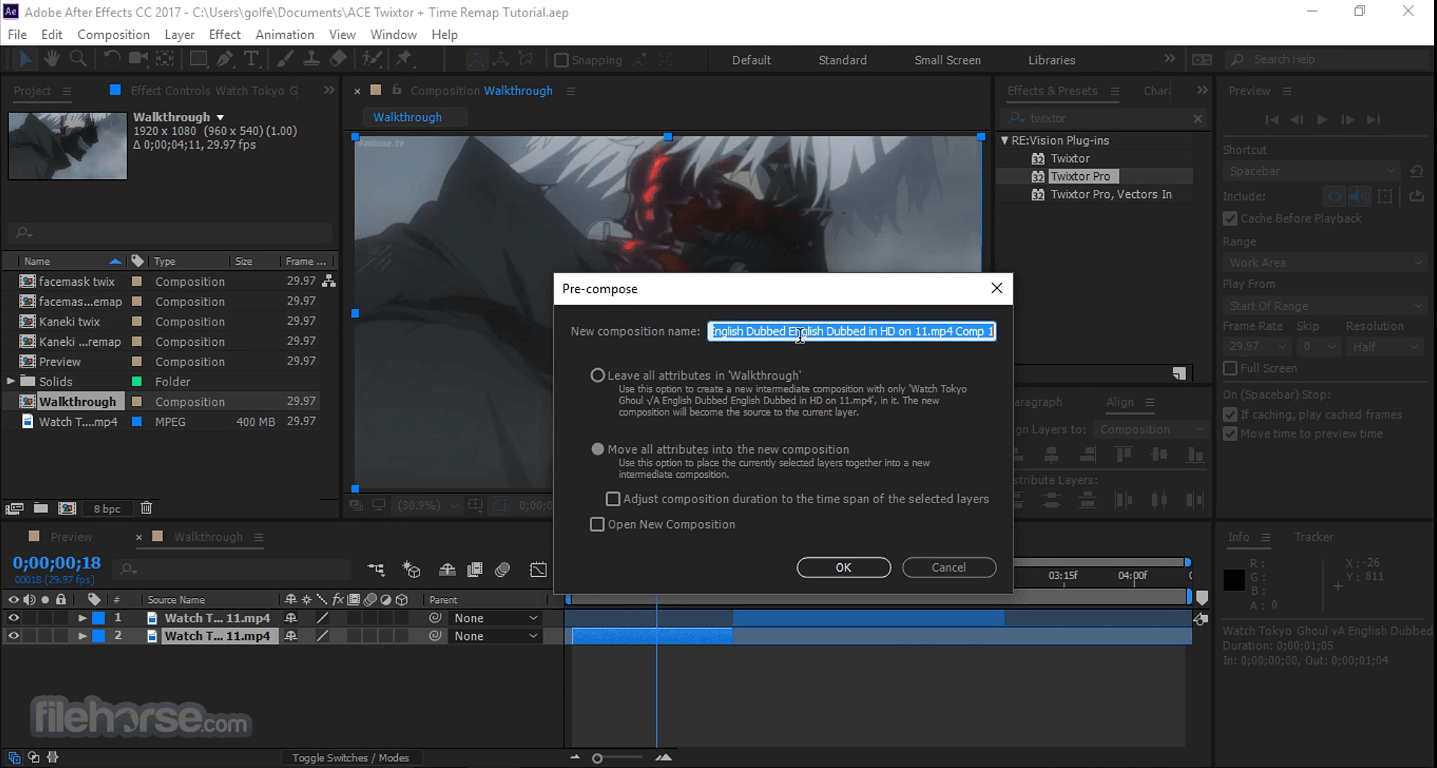Select the Roto Brush tool
This screenshot has width=1437, height=768.
(372, 59)
